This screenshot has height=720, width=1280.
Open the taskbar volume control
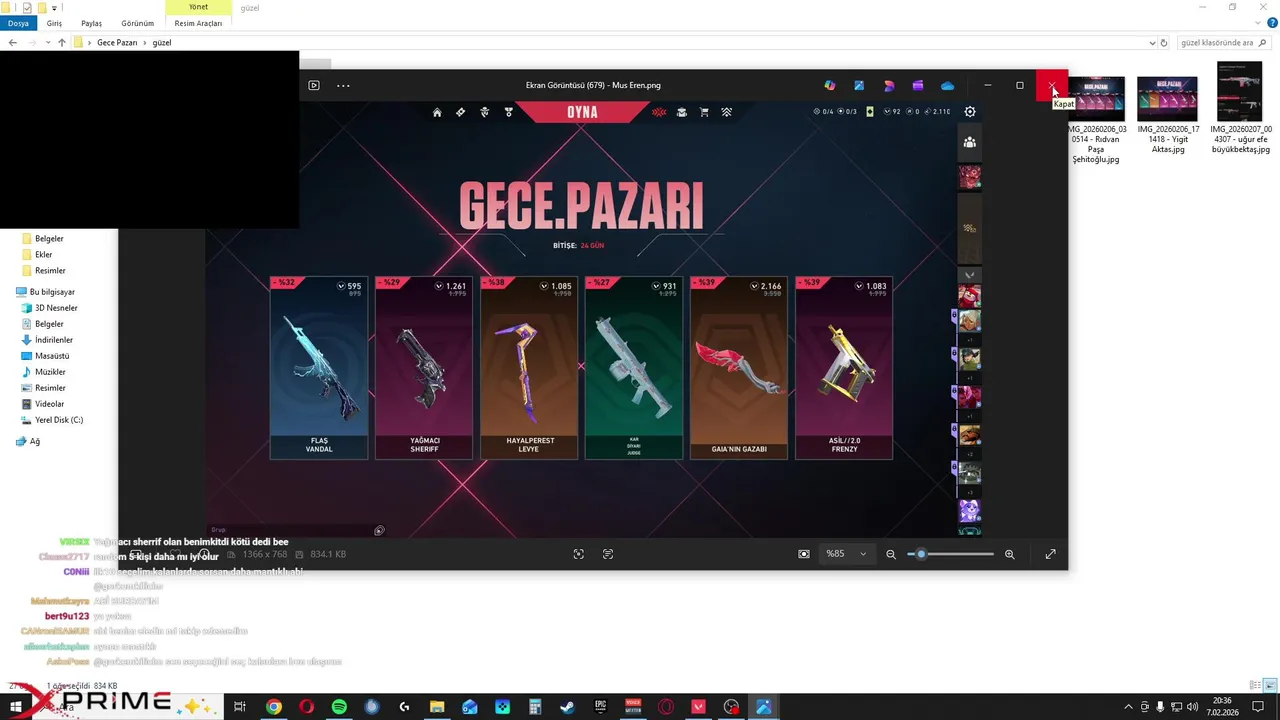tap(1192, 707)
